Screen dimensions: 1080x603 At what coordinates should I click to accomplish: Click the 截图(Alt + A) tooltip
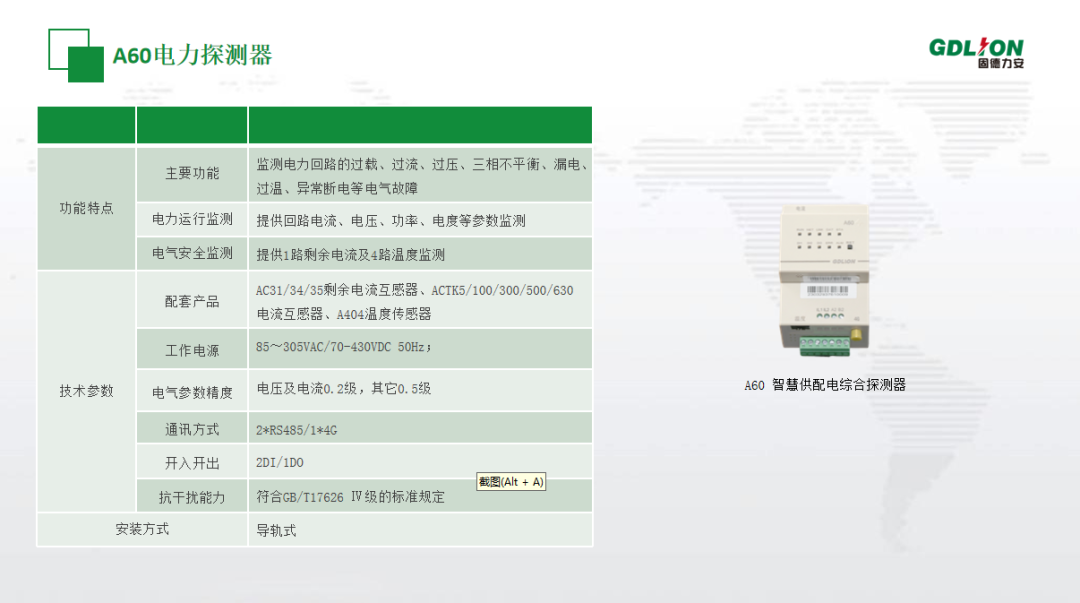pyautogui.click(x=511, y=482)
